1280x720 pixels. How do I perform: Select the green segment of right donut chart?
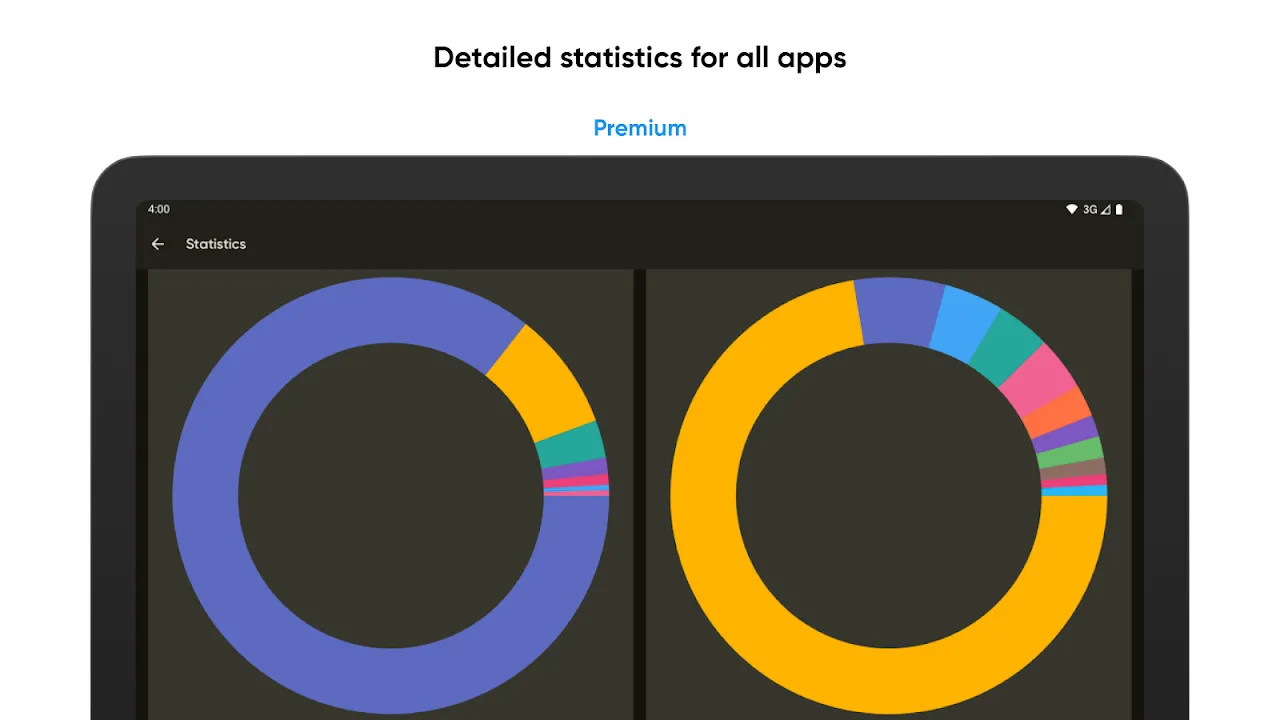coord(1070,454)
